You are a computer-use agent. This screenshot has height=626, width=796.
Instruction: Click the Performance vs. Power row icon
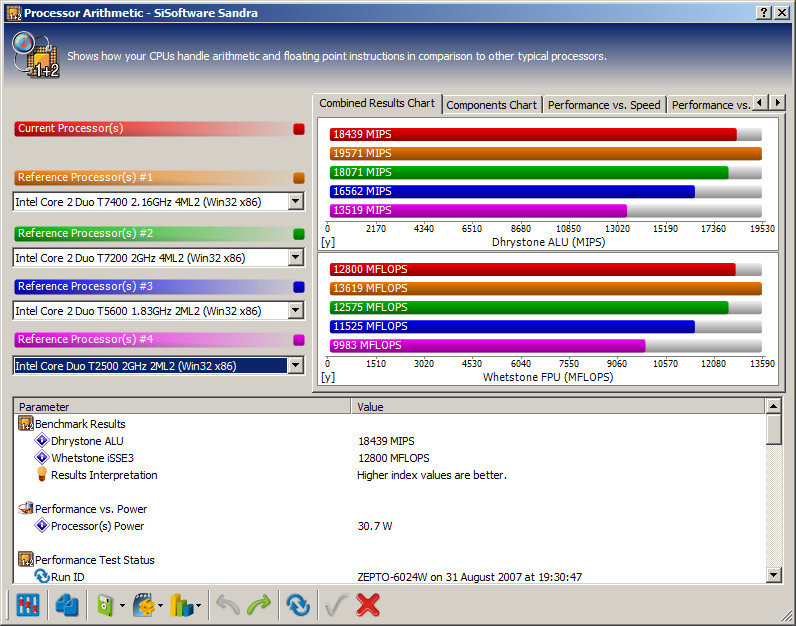[x=26, y=508]
